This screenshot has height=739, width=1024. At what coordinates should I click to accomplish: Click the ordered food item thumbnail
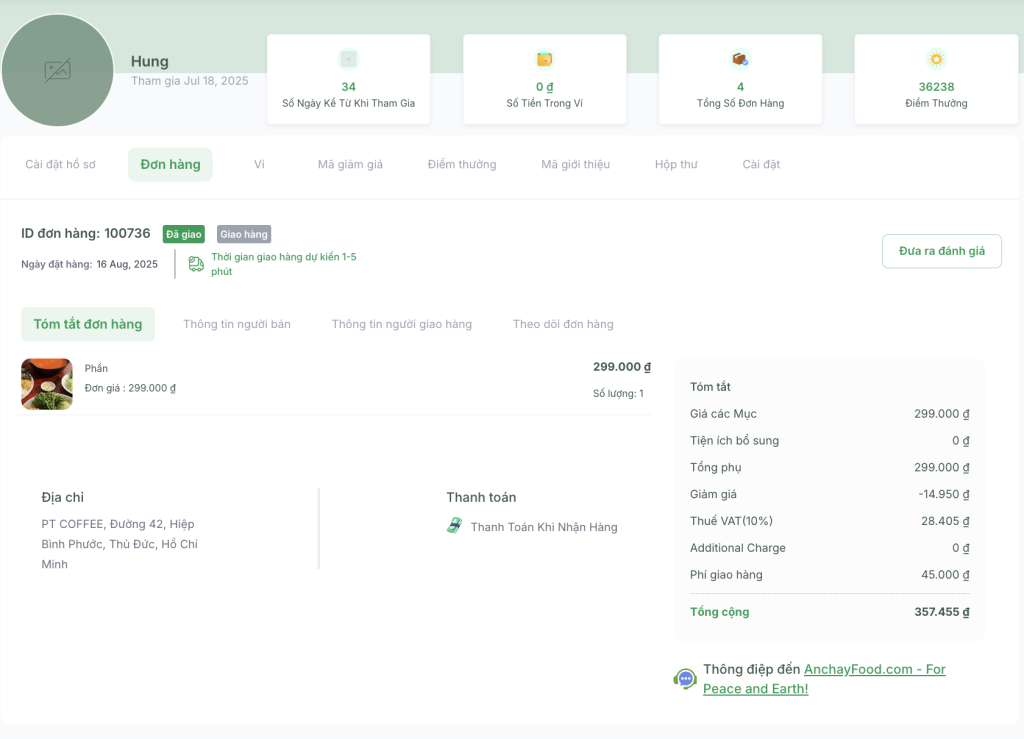(x=47, y=384)
